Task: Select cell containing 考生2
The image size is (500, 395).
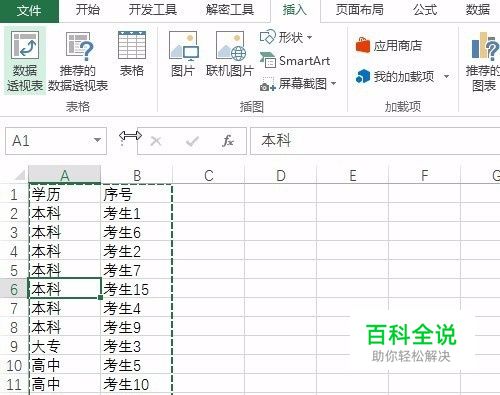Action: [x=137, y=251]
